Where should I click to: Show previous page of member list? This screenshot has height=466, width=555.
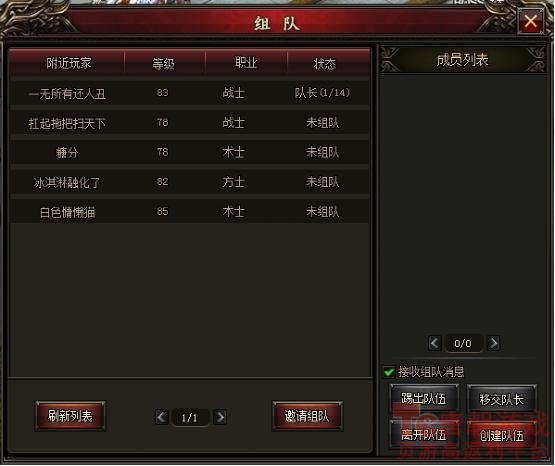tap(435, 343)
